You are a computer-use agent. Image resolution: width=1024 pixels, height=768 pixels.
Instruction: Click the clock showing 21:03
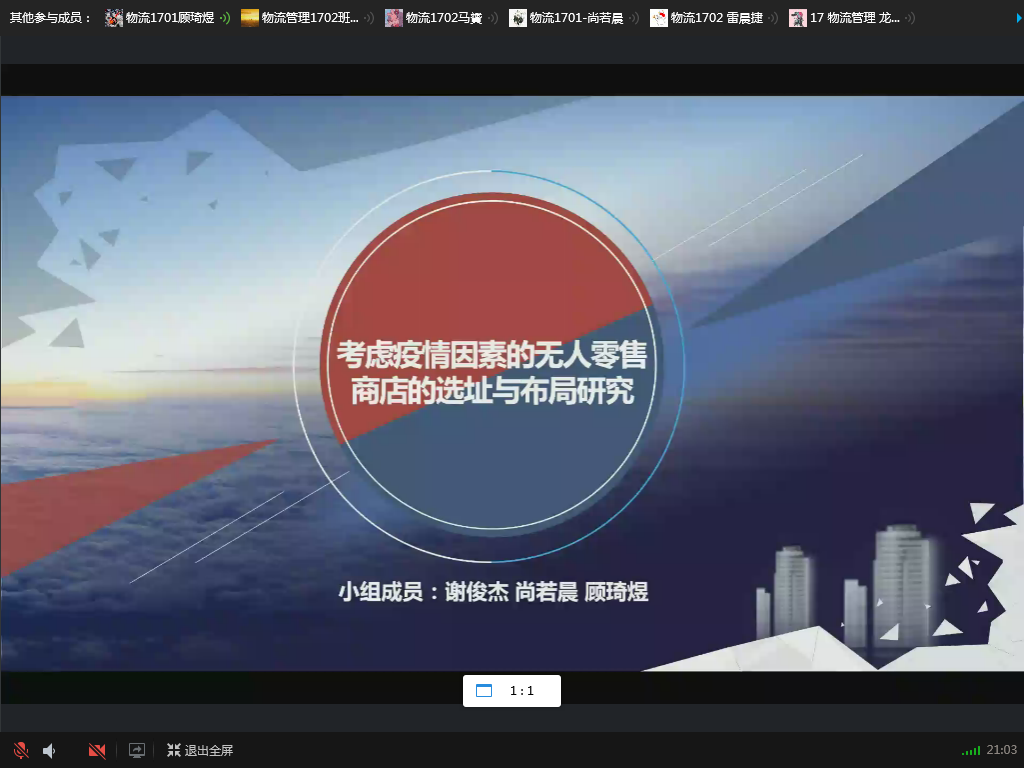coord(1001,750)
